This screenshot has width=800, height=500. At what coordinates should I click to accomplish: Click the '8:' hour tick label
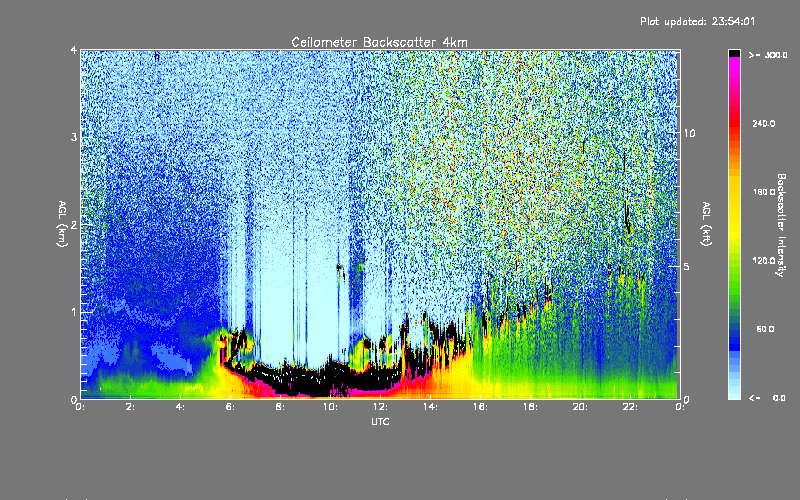tap(280, 407)
